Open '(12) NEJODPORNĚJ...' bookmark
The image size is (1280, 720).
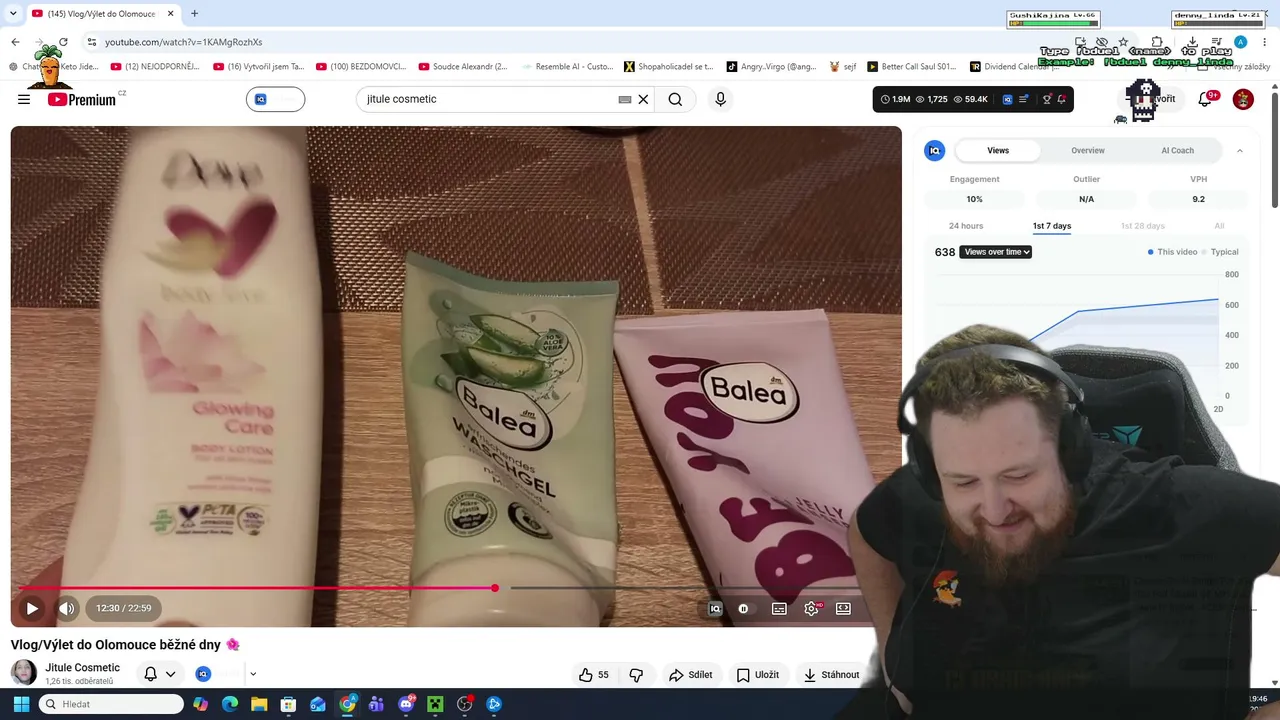pyautogui.click(x=155, y=67)
